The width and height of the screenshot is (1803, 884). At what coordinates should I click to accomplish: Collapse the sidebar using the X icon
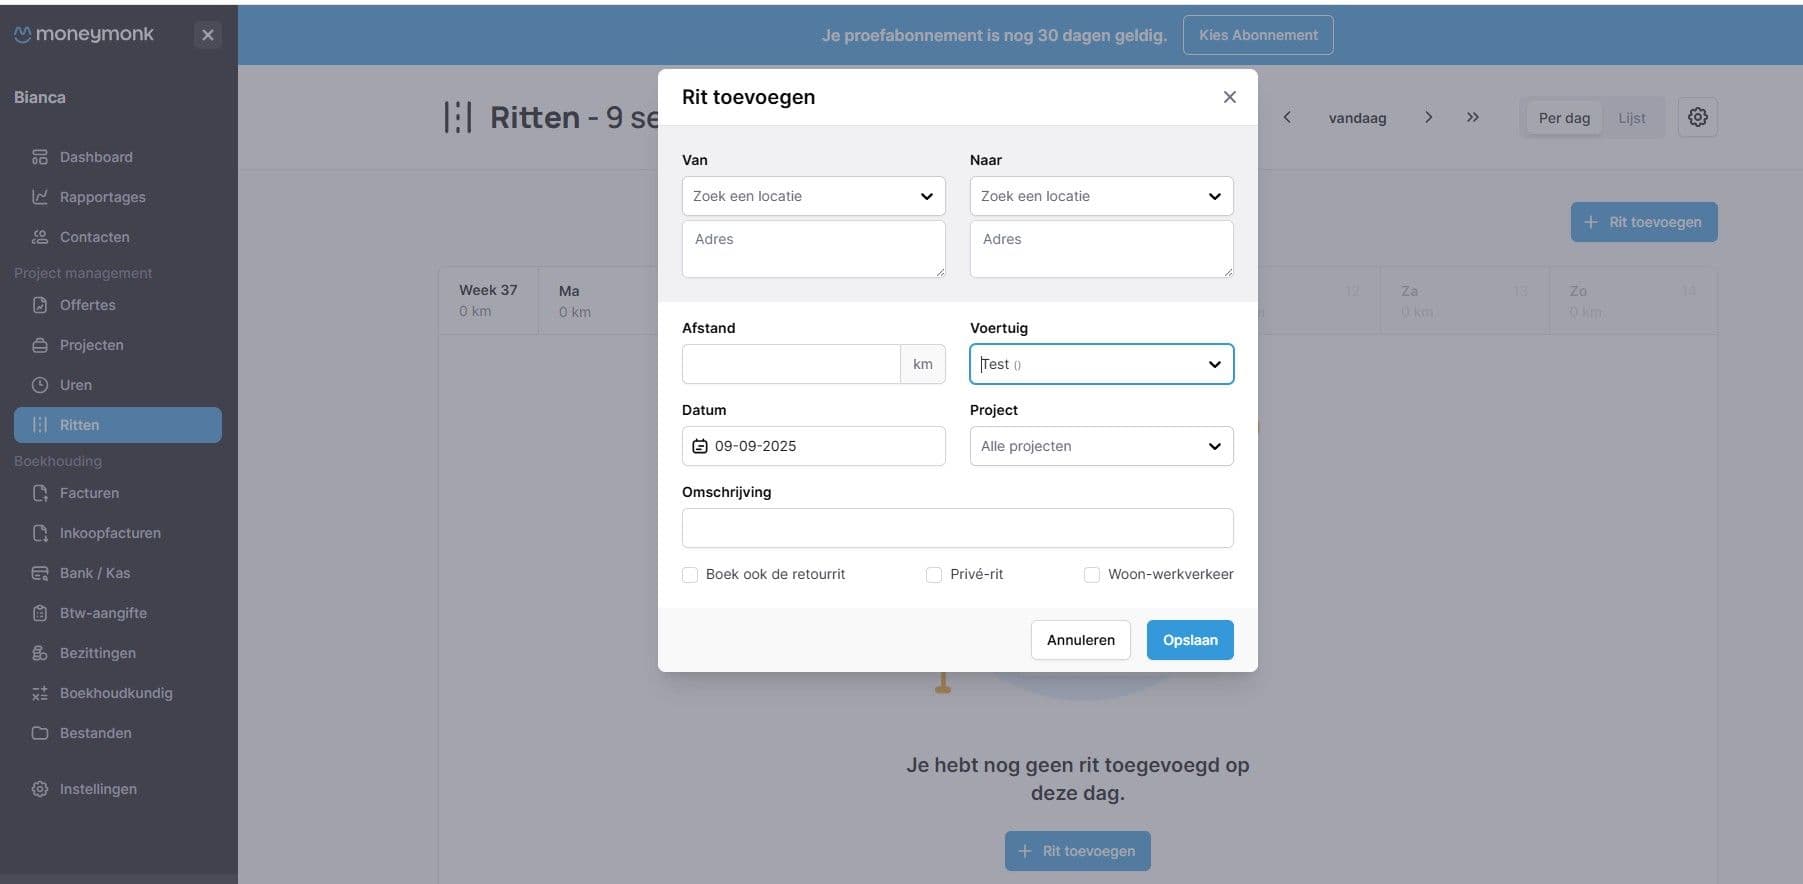[x=207, y=35]
